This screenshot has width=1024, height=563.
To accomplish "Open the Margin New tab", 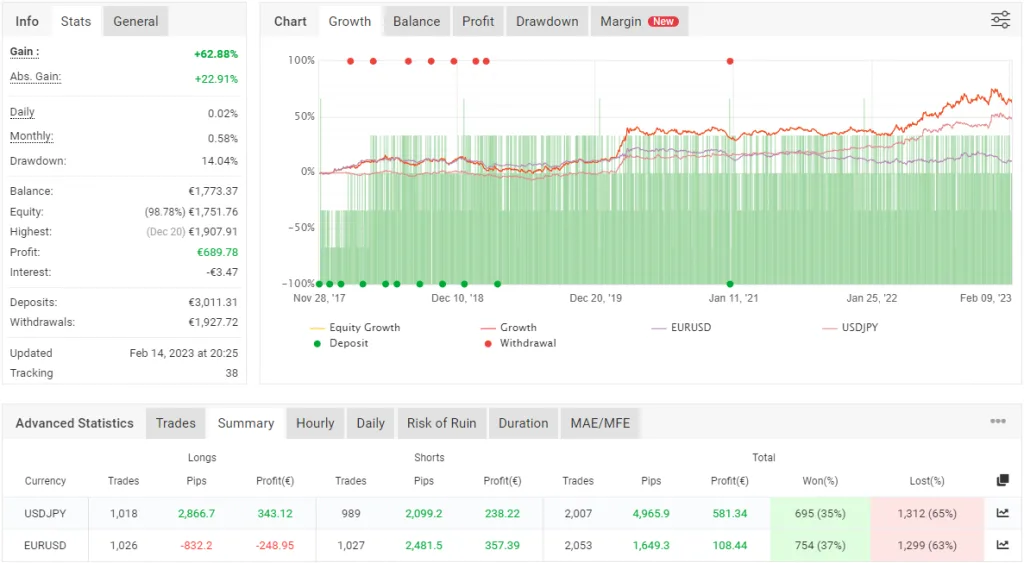I will tap(639, 22).
